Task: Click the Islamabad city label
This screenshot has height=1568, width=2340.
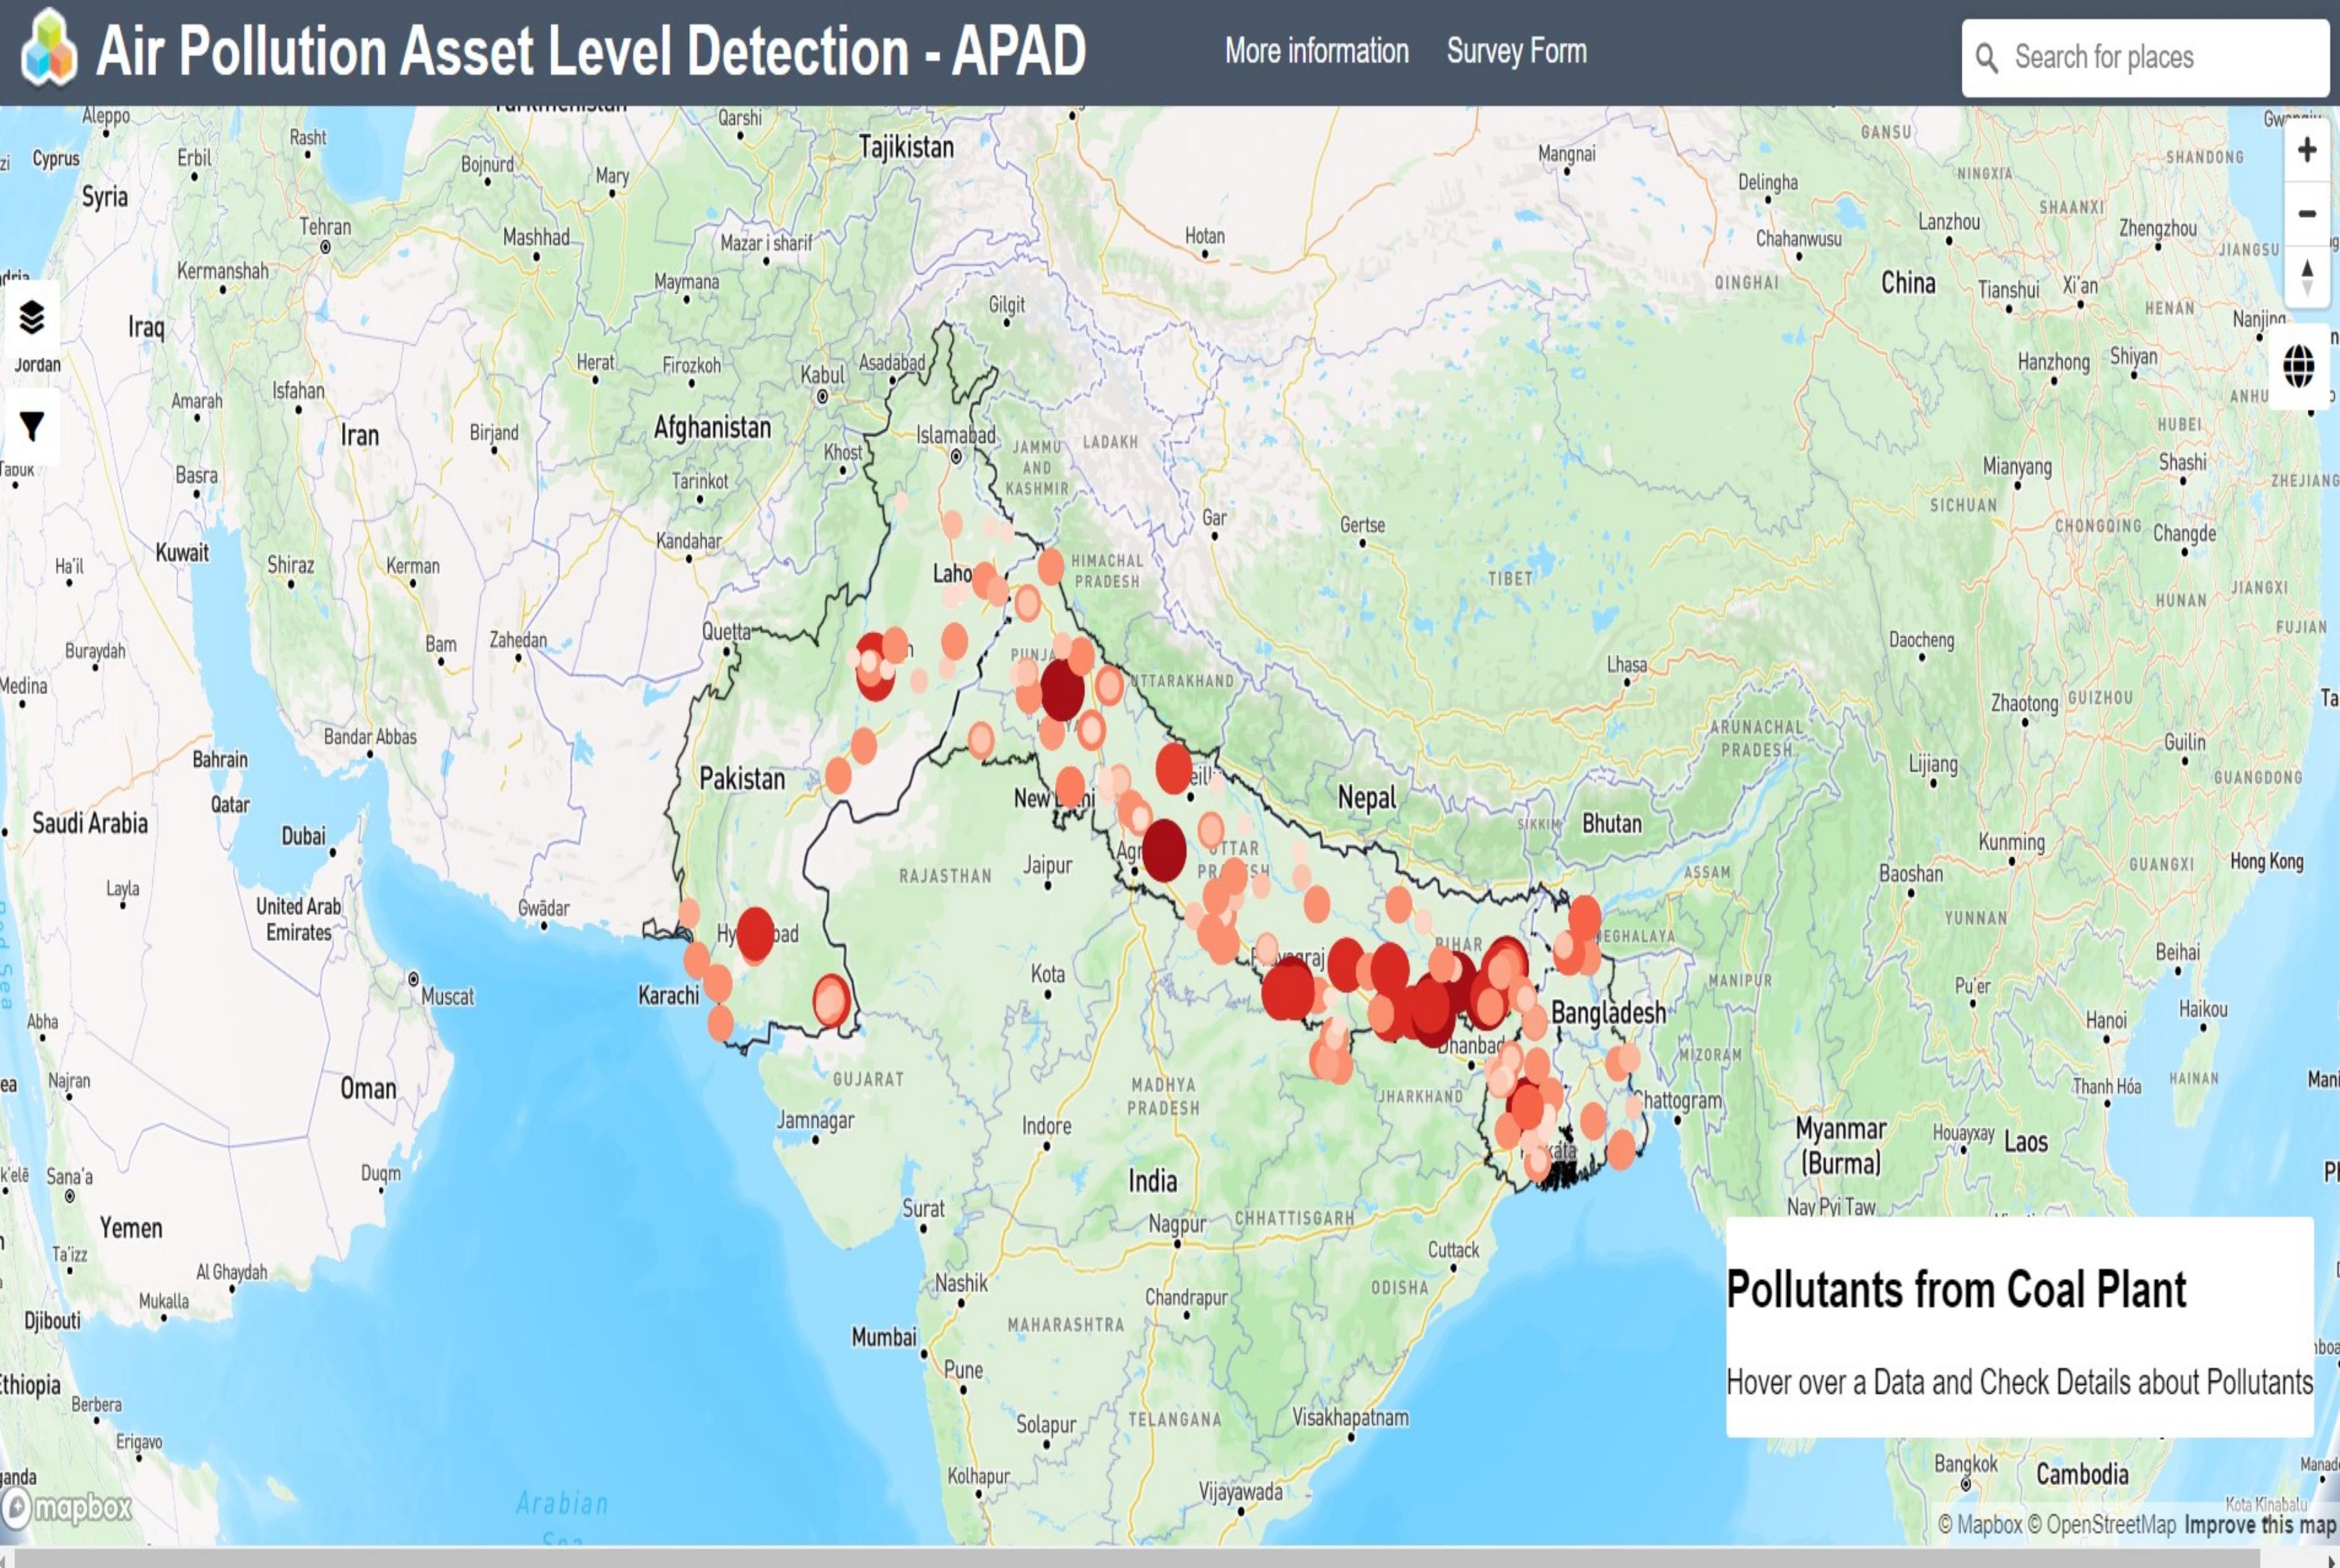Action: (956, 435)
